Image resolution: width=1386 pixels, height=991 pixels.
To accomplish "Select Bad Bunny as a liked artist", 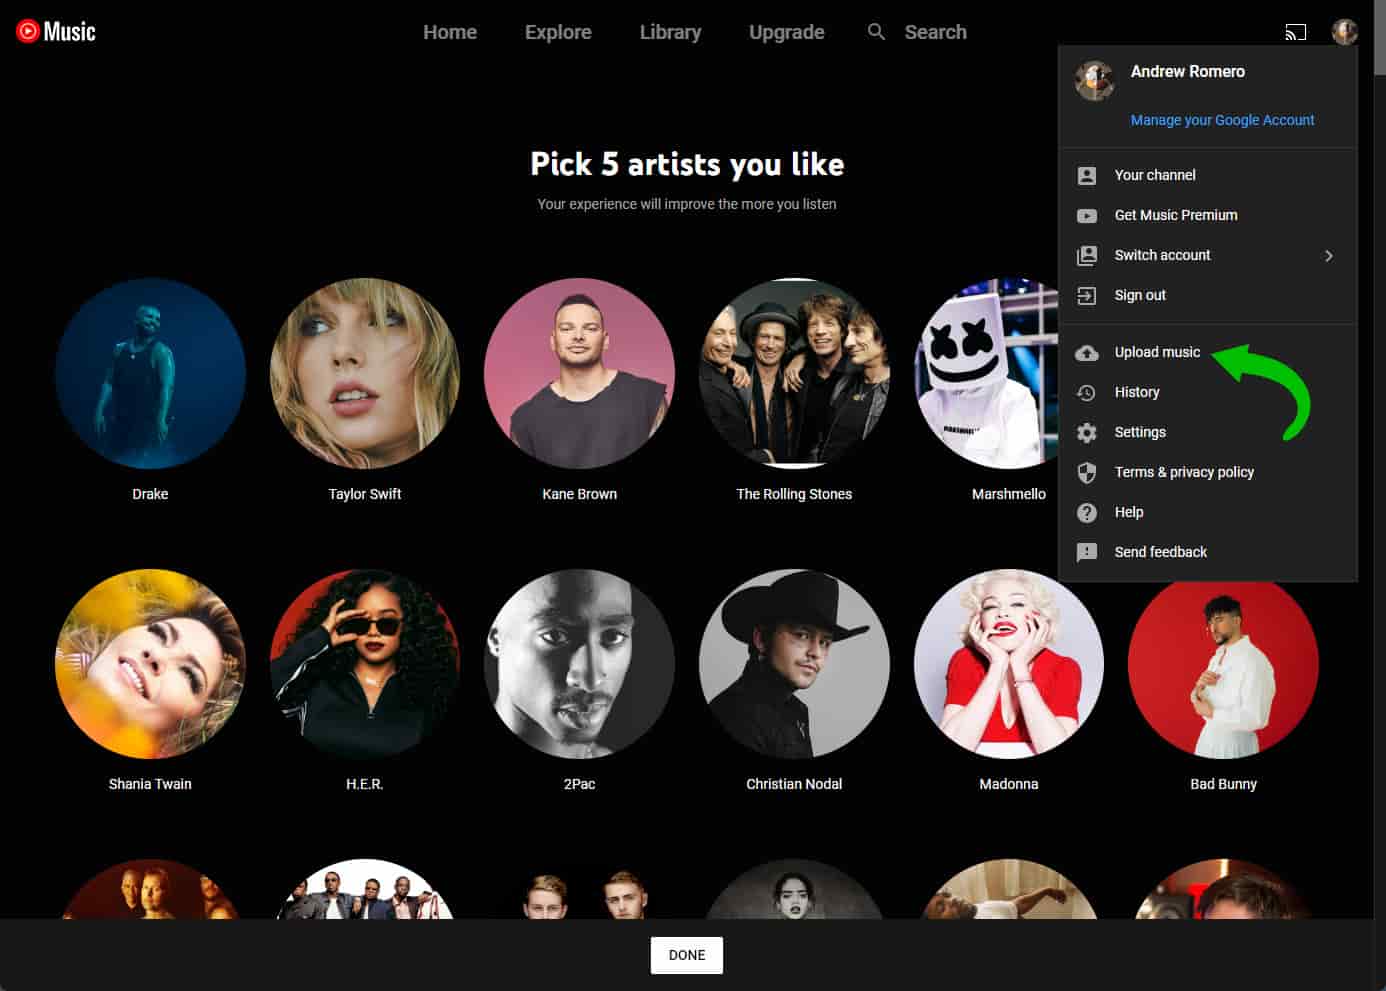I will coord(1222,663).
